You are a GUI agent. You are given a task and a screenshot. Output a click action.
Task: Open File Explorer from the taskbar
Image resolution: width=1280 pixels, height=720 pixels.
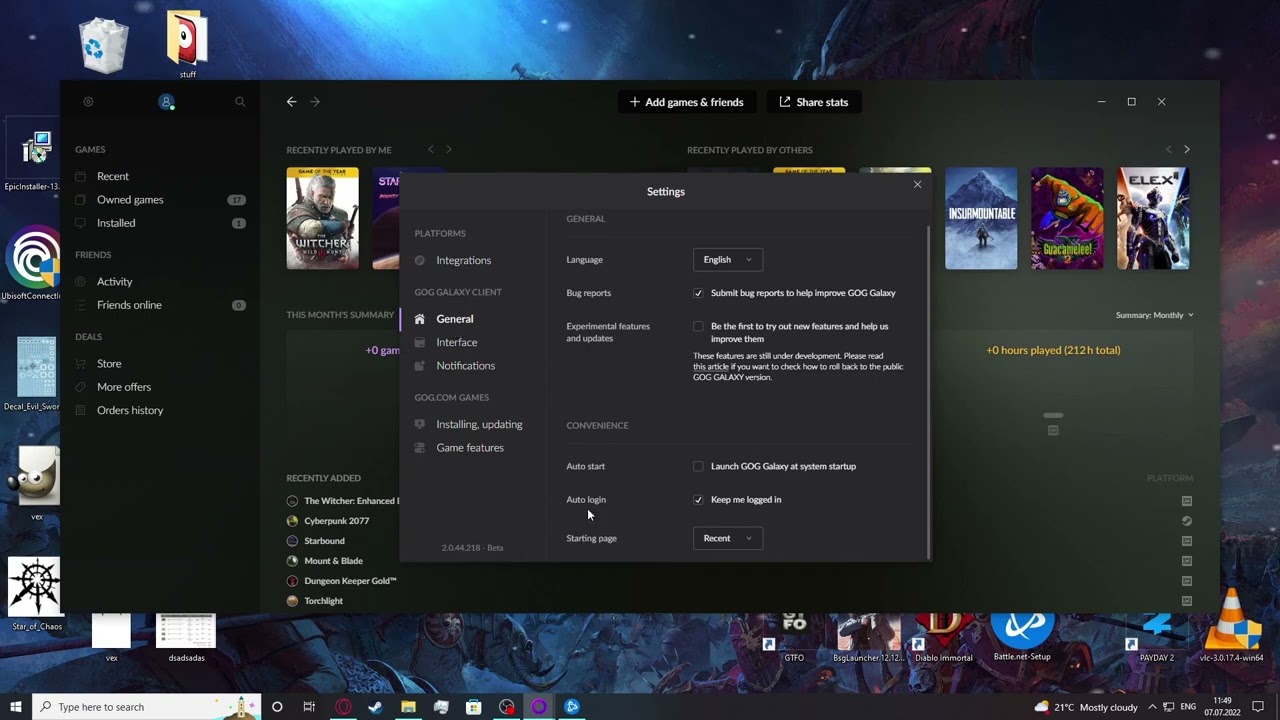[408, 707]
